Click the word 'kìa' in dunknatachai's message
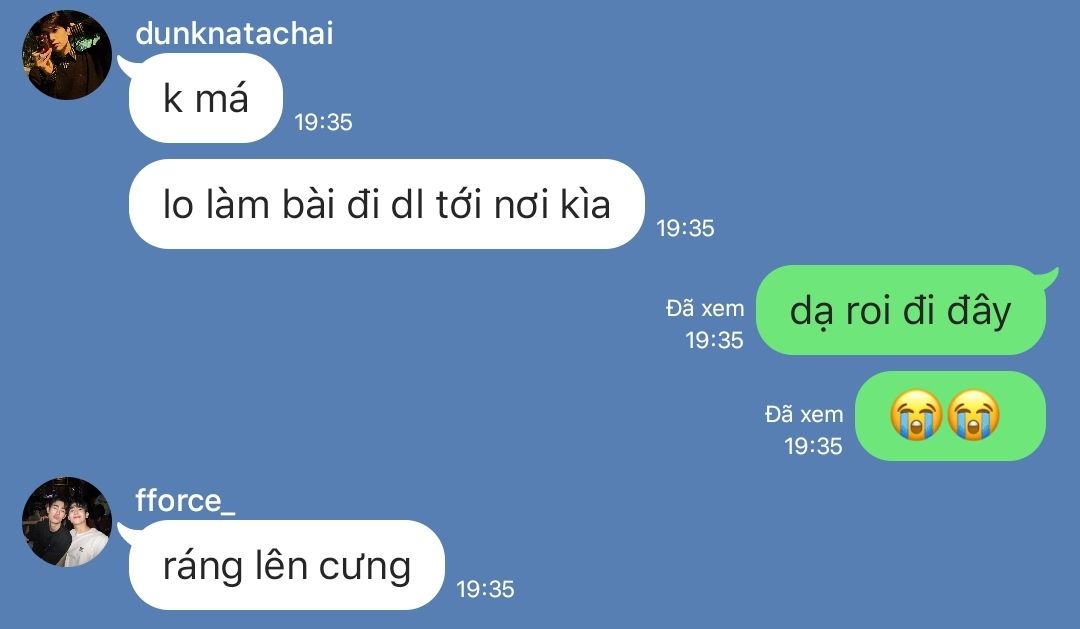 585,205
